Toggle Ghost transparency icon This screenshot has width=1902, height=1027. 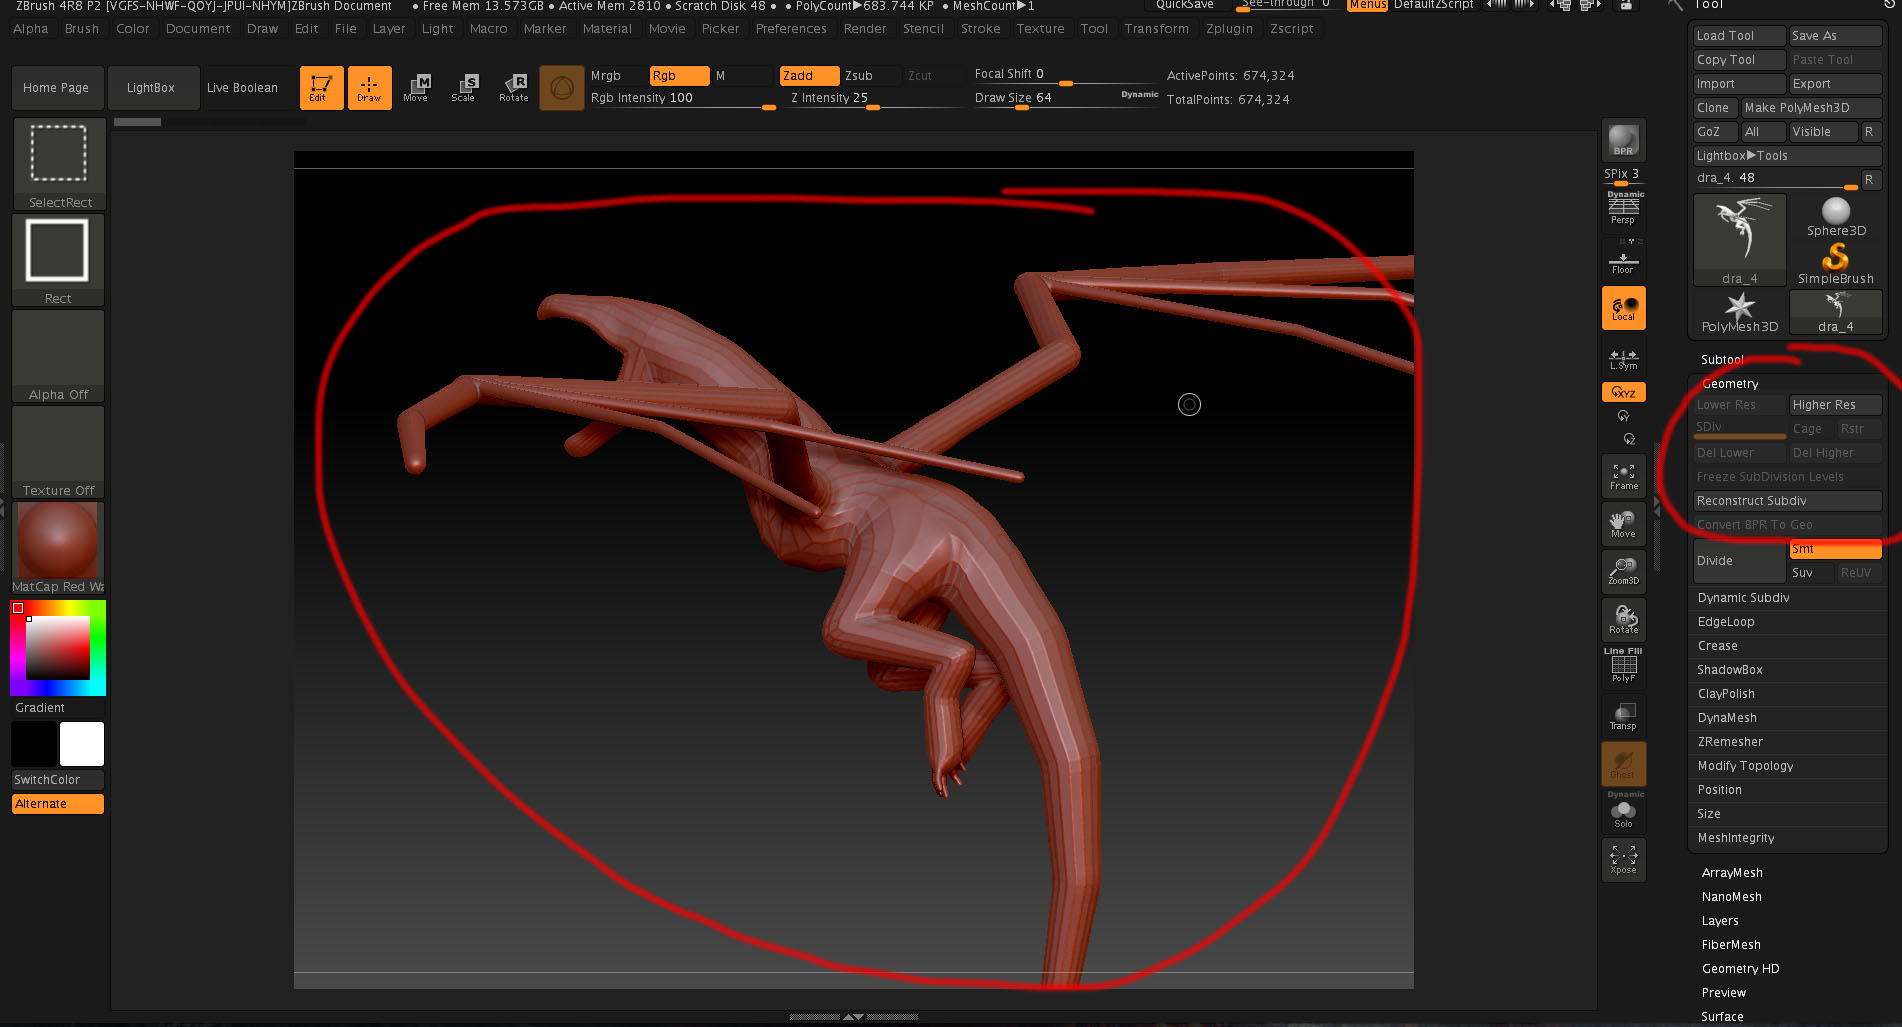pyautogui.click(x=1623, y=764)
